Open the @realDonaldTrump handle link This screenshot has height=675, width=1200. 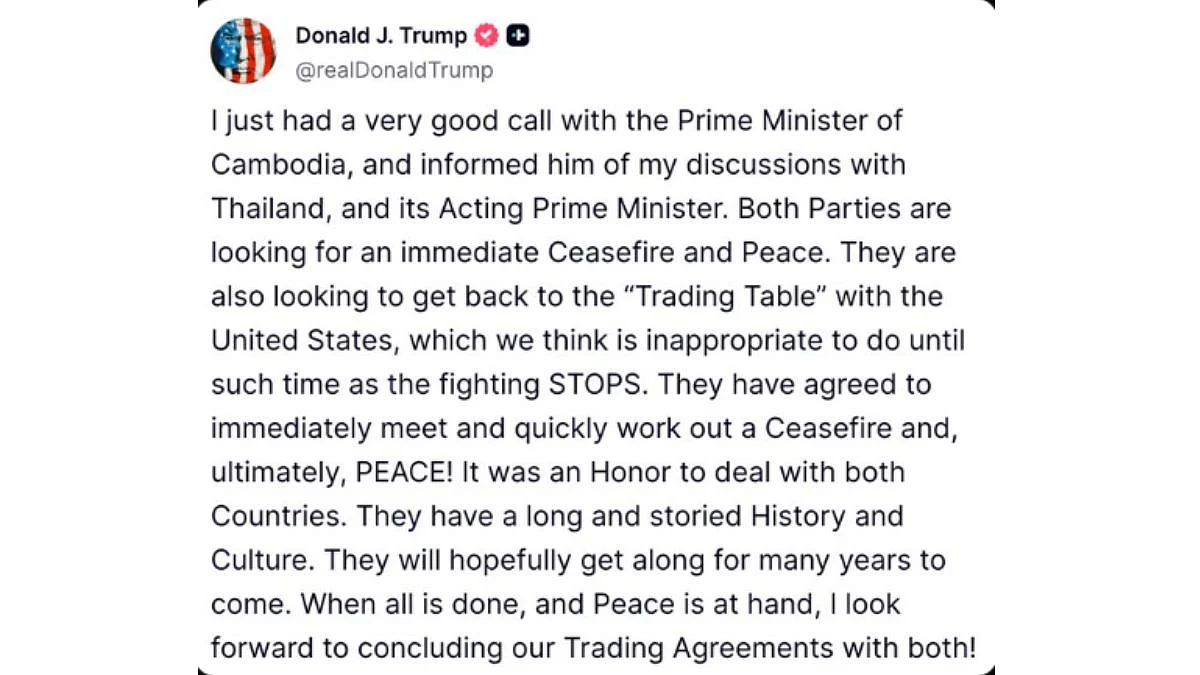point(394,70)
